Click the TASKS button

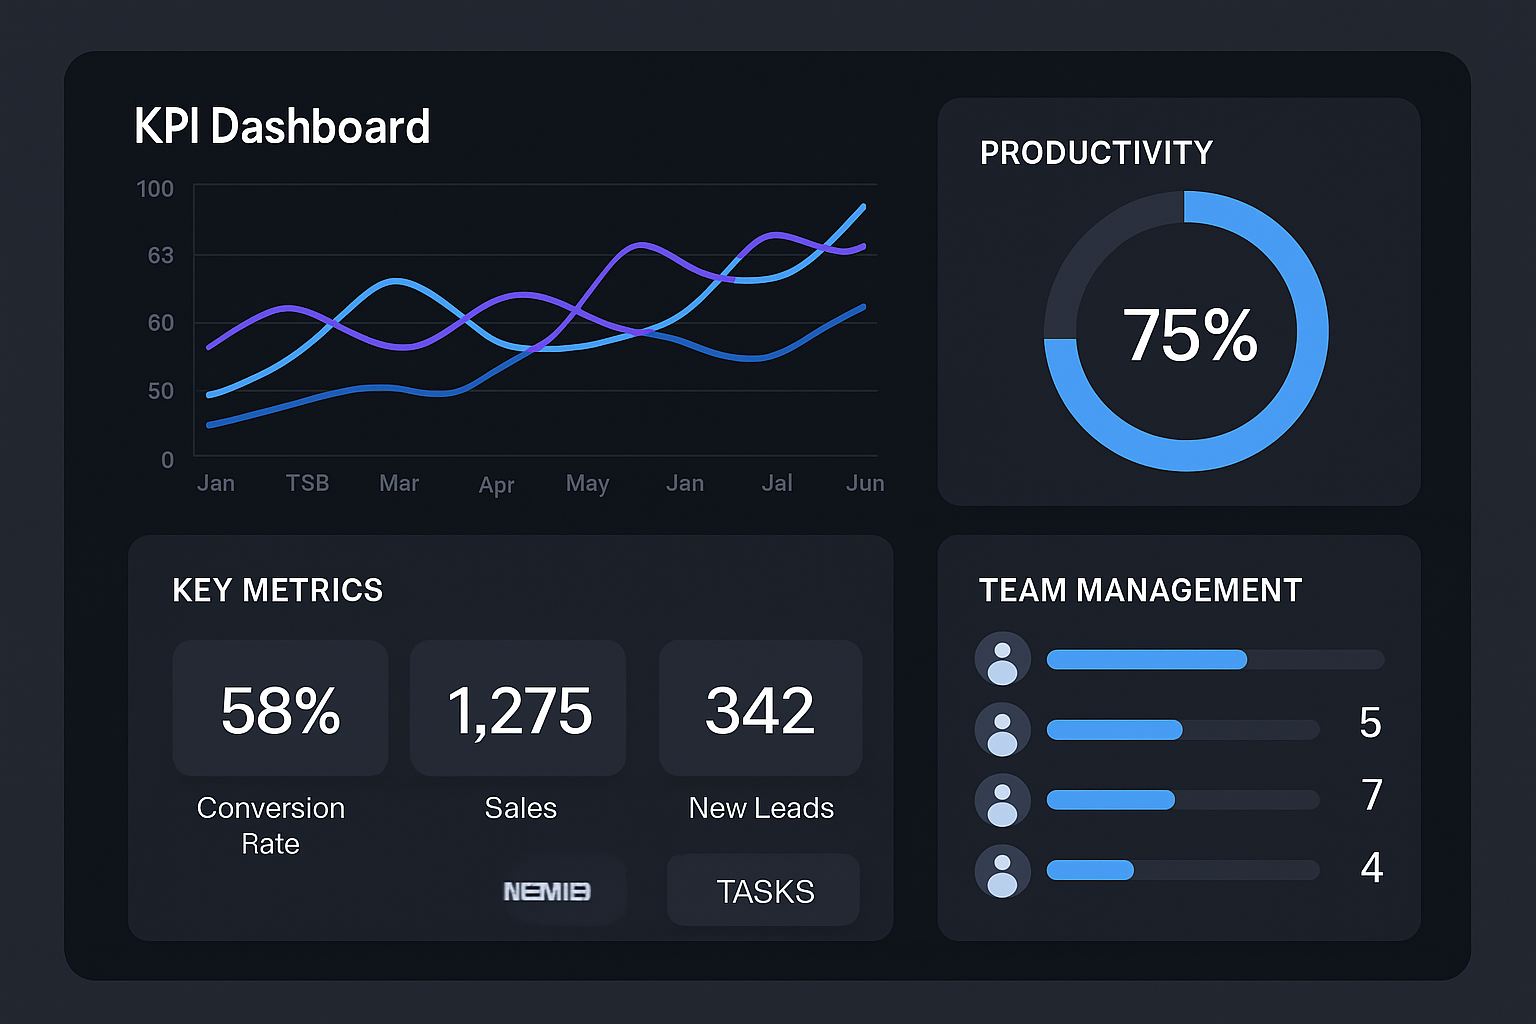pos(764,890)
